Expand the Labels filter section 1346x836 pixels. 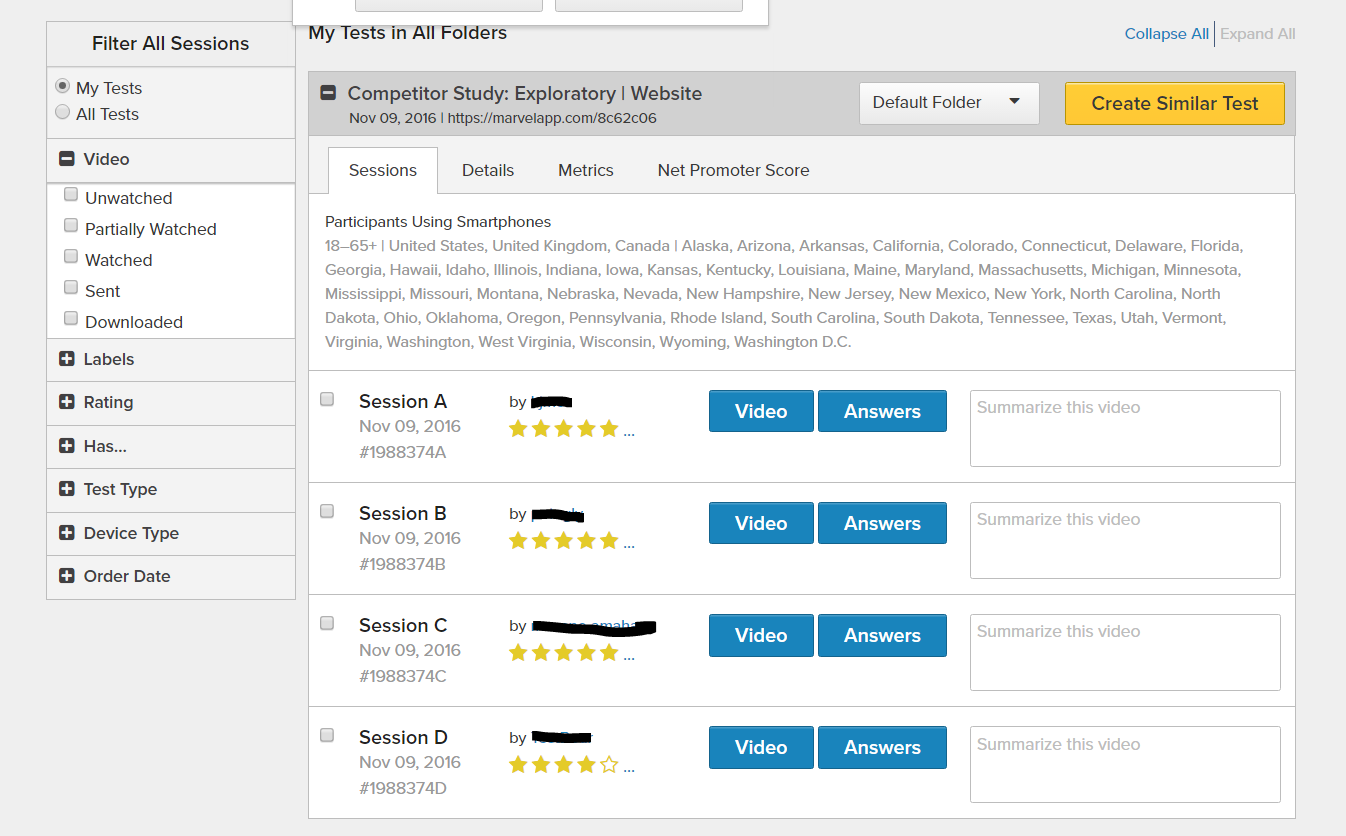[x=67, y=359]
